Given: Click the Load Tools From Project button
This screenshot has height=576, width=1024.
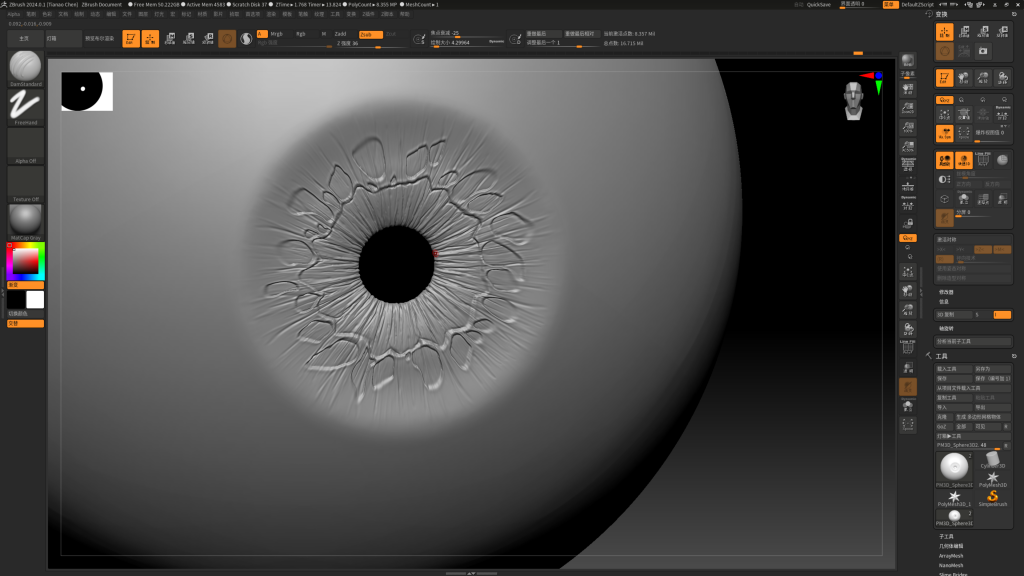Looking at the screenshot, I should [973, 388].
